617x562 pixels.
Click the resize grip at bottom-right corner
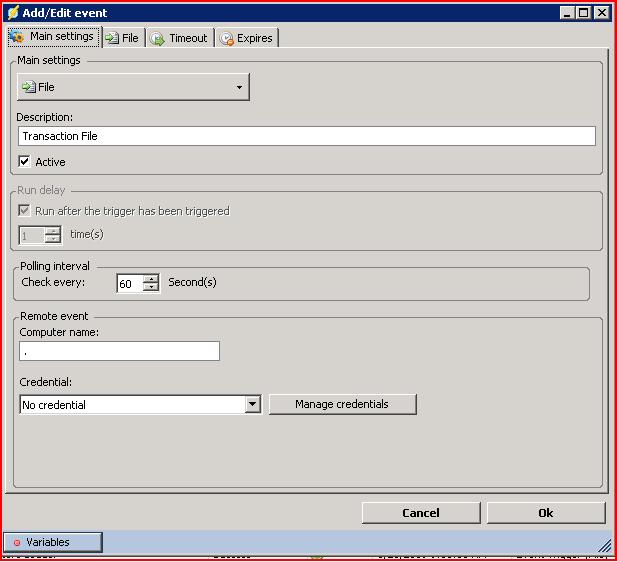(x=604, y=545)
